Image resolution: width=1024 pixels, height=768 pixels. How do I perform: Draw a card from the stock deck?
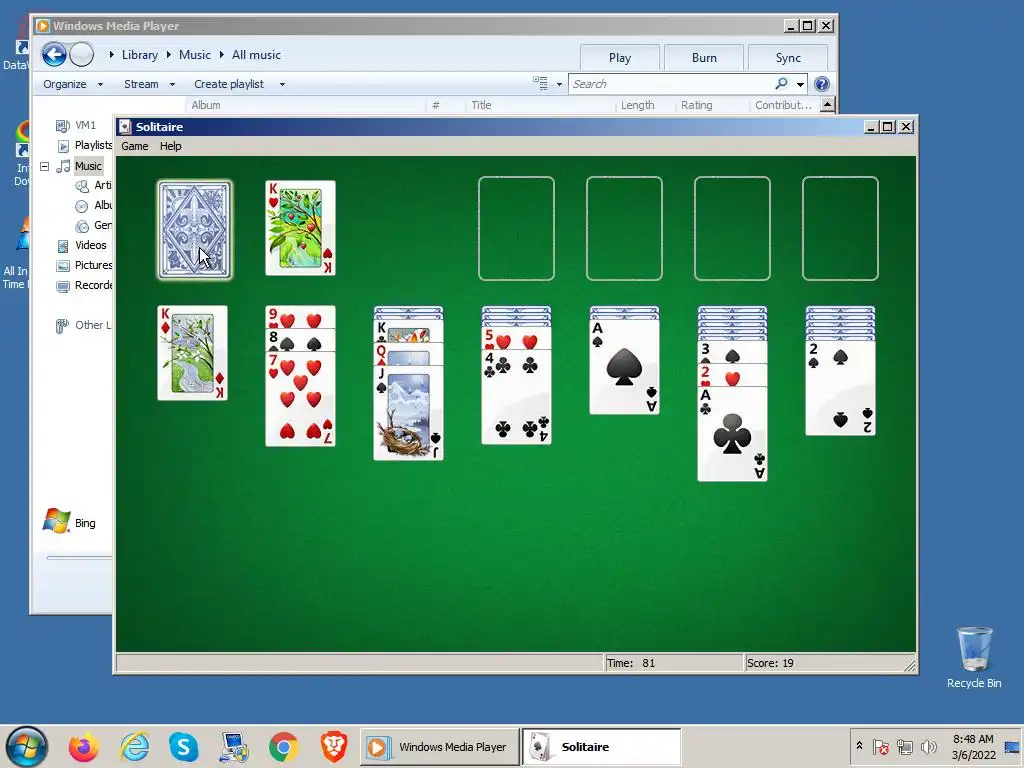[x=195, y=230]
